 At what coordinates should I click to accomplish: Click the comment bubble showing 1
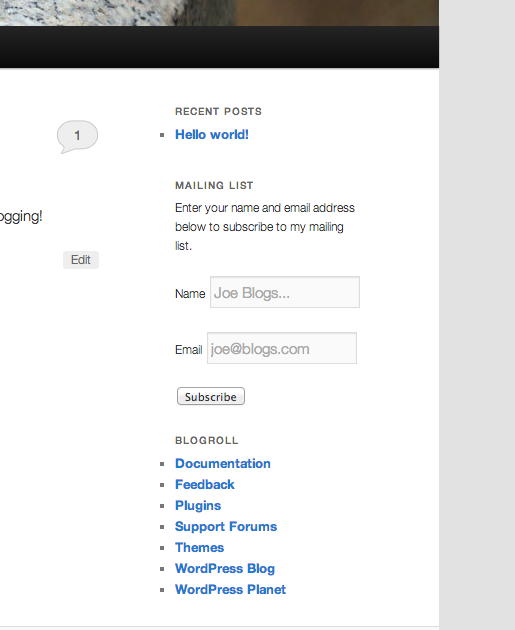point(78,137)
